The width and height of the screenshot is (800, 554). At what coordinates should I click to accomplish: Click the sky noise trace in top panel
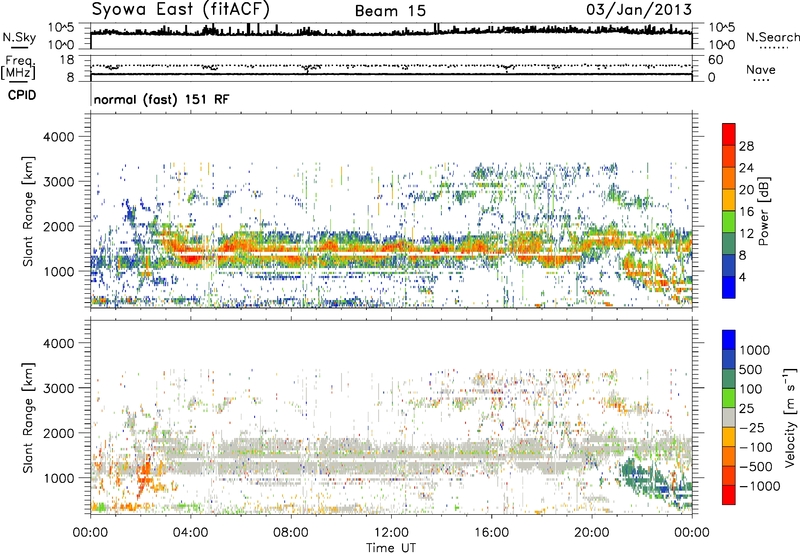[x=391, y=32]
